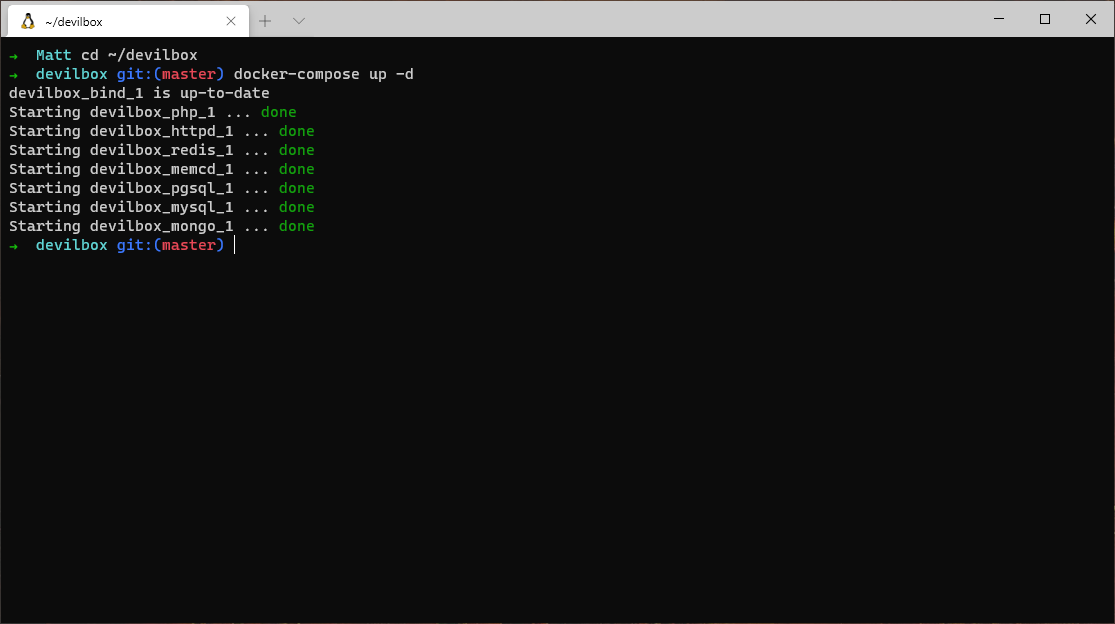The image size is (1115, 624).
Task: Click 'devilbox_bind_1 is up-to-date' line
Action: point(139,93)
